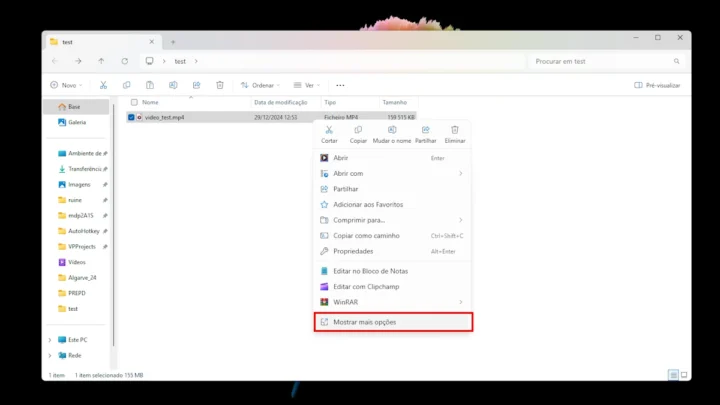The width and height of the screenshot is (720, 405).
Task: Click test folder tab
Action: (103, 42)
